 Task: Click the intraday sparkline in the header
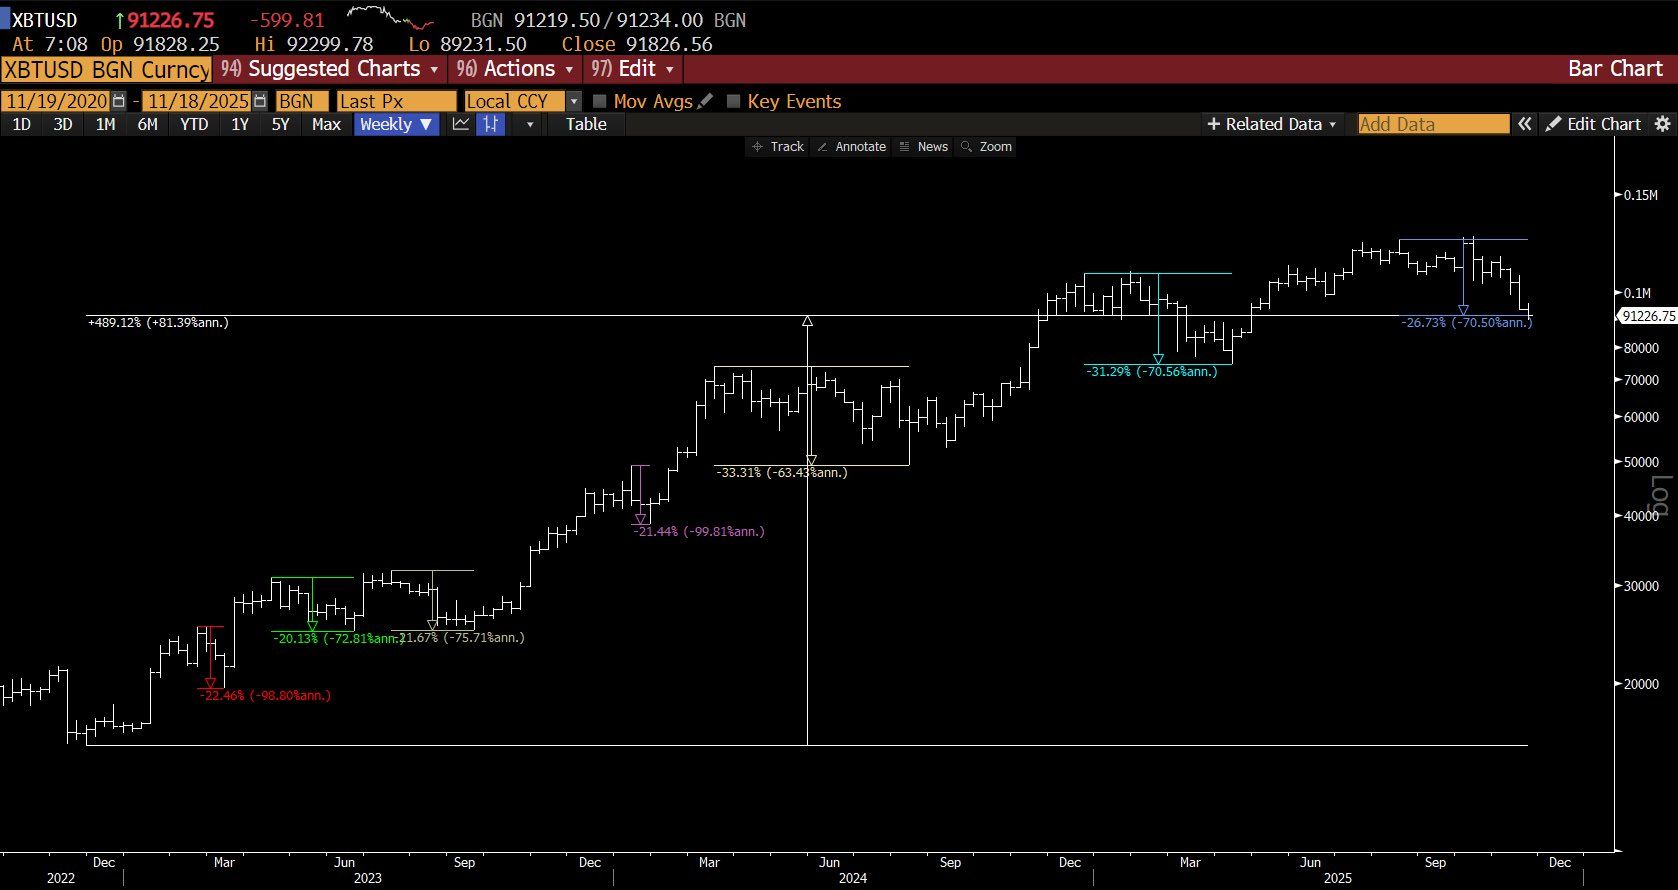(x=390, y=18)
